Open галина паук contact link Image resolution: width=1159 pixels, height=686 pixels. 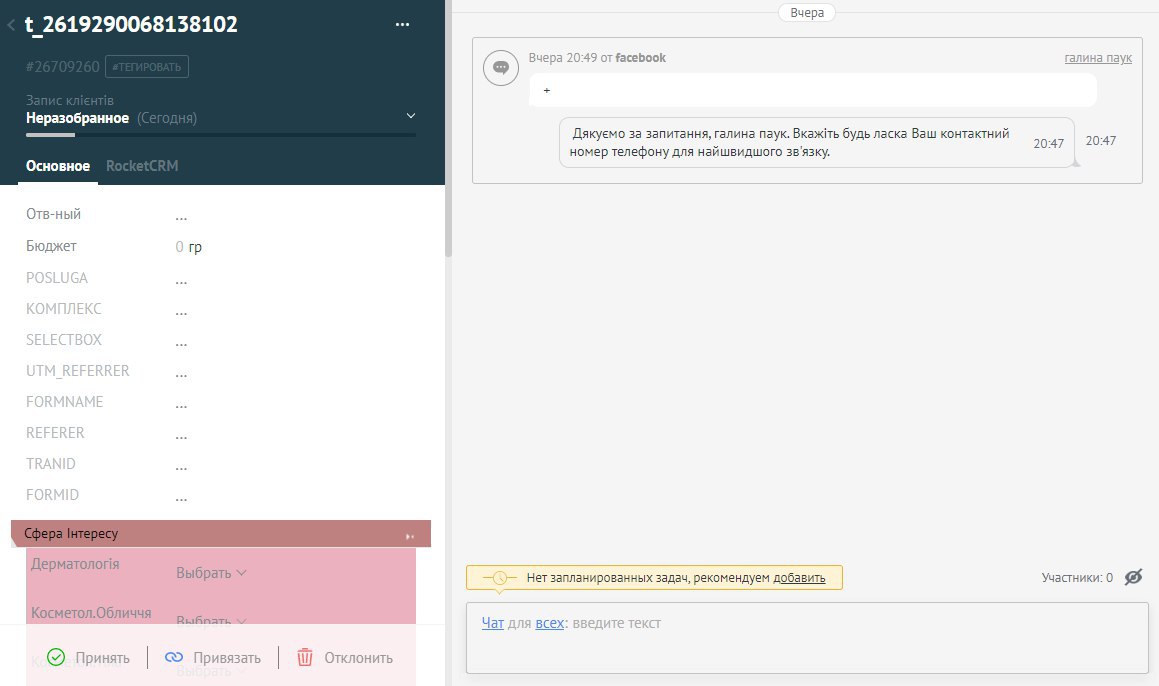point(1098,58)
